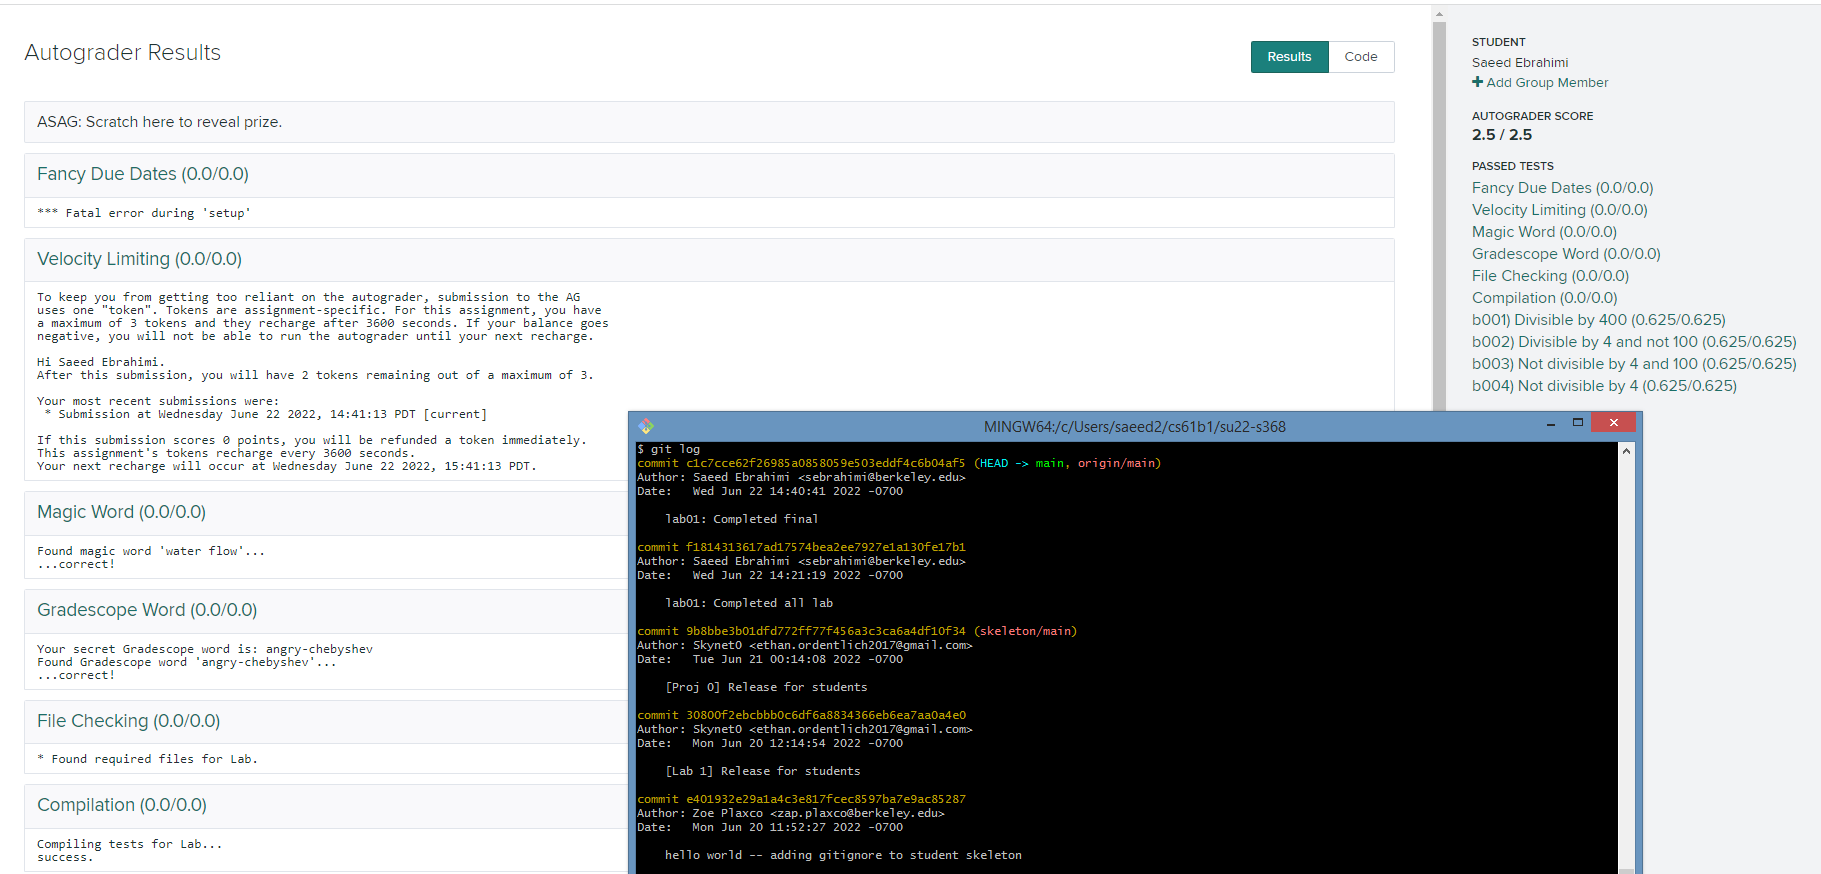Image resolution: width=1821 pixels, height=874 pixels.
Task: Open b001) Divisible by 400 test result
Action: coord(1598,320)
